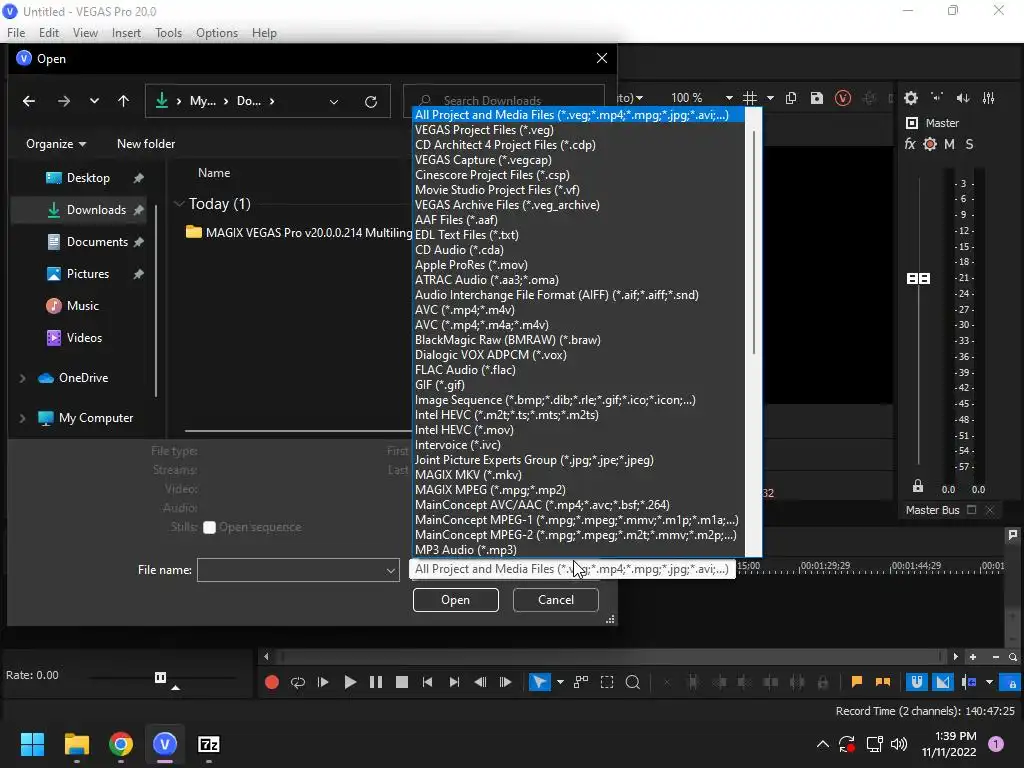The image size is (1024, 768).
Task: Adjust the playback Rate slider
Action: coord(161,678)
